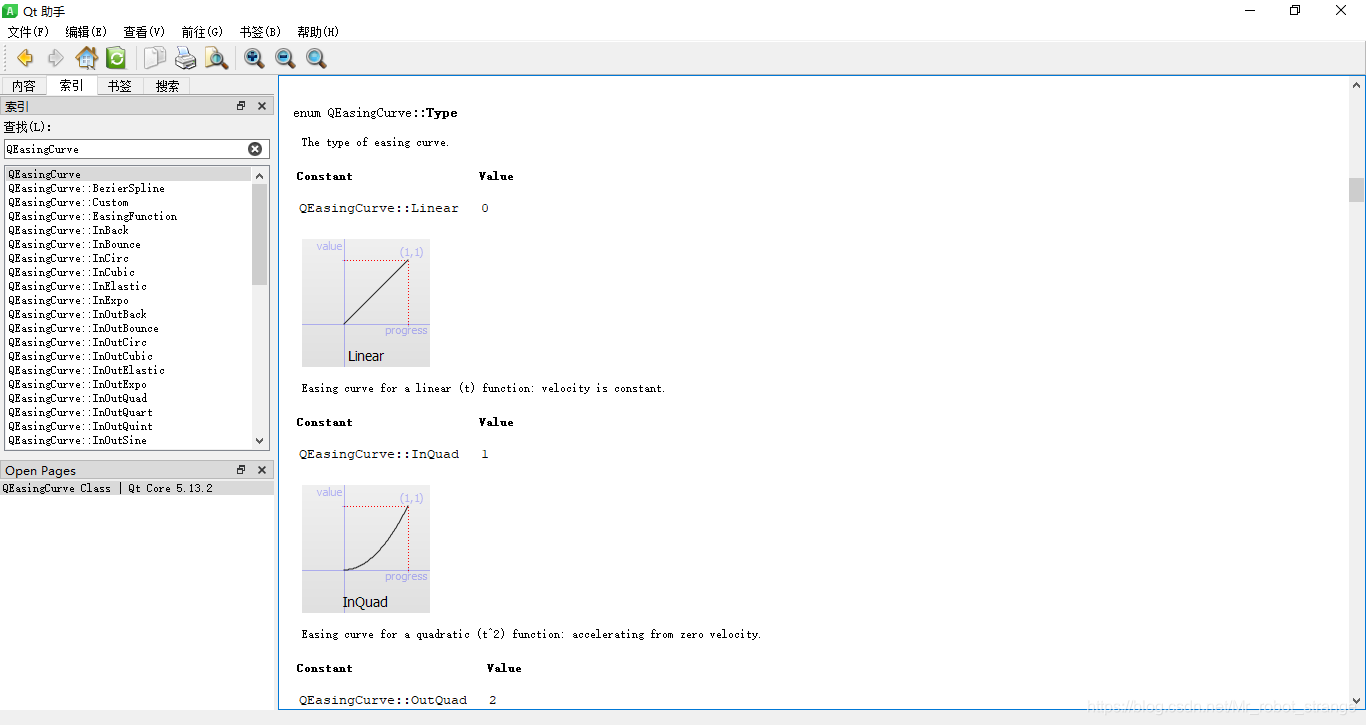Close the 索引 index panel

262,106
